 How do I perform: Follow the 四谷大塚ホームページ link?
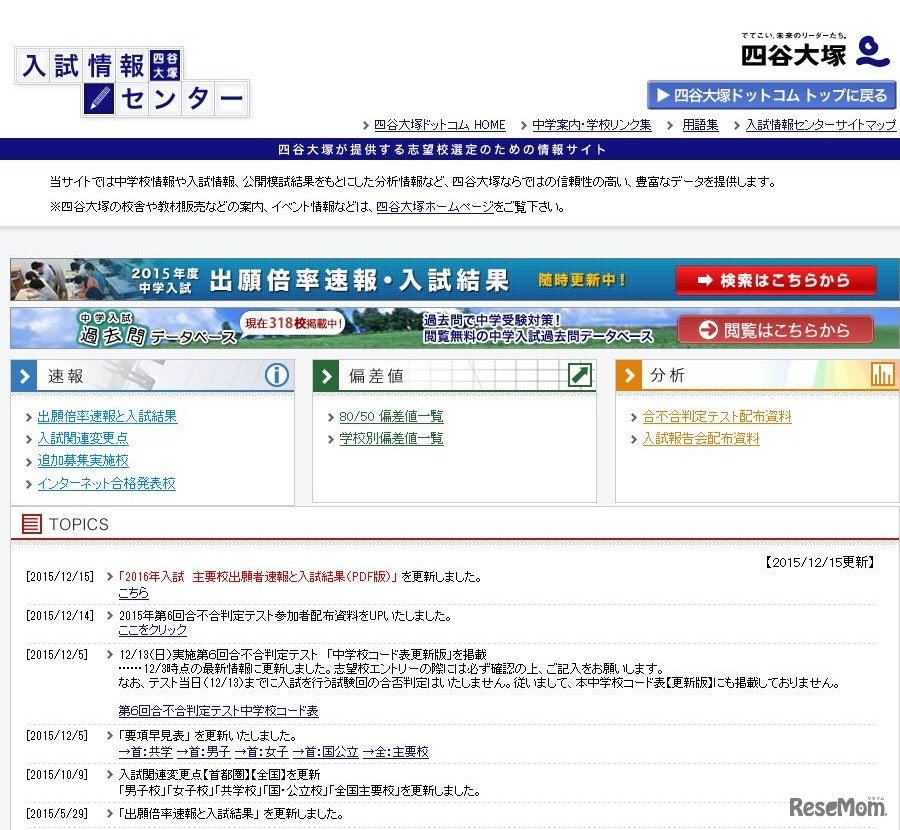pyautogui.click(x=437, y=206)
